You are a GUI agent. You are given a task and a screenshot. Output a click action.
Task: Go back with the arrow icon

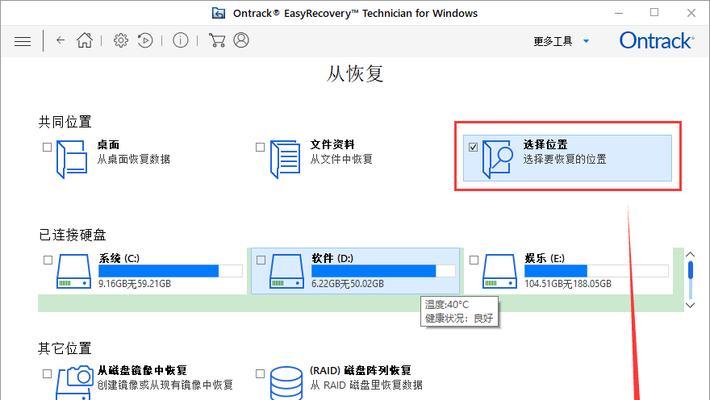(x=61, y=40)
